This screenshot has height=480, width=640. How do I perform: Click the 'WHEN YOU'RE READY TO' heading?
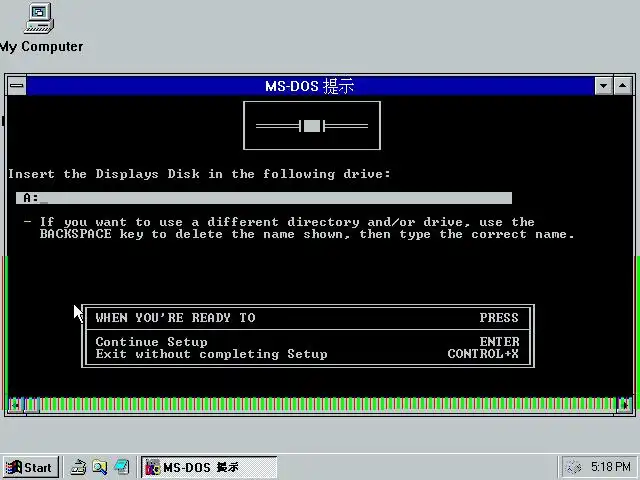(176, 318)
